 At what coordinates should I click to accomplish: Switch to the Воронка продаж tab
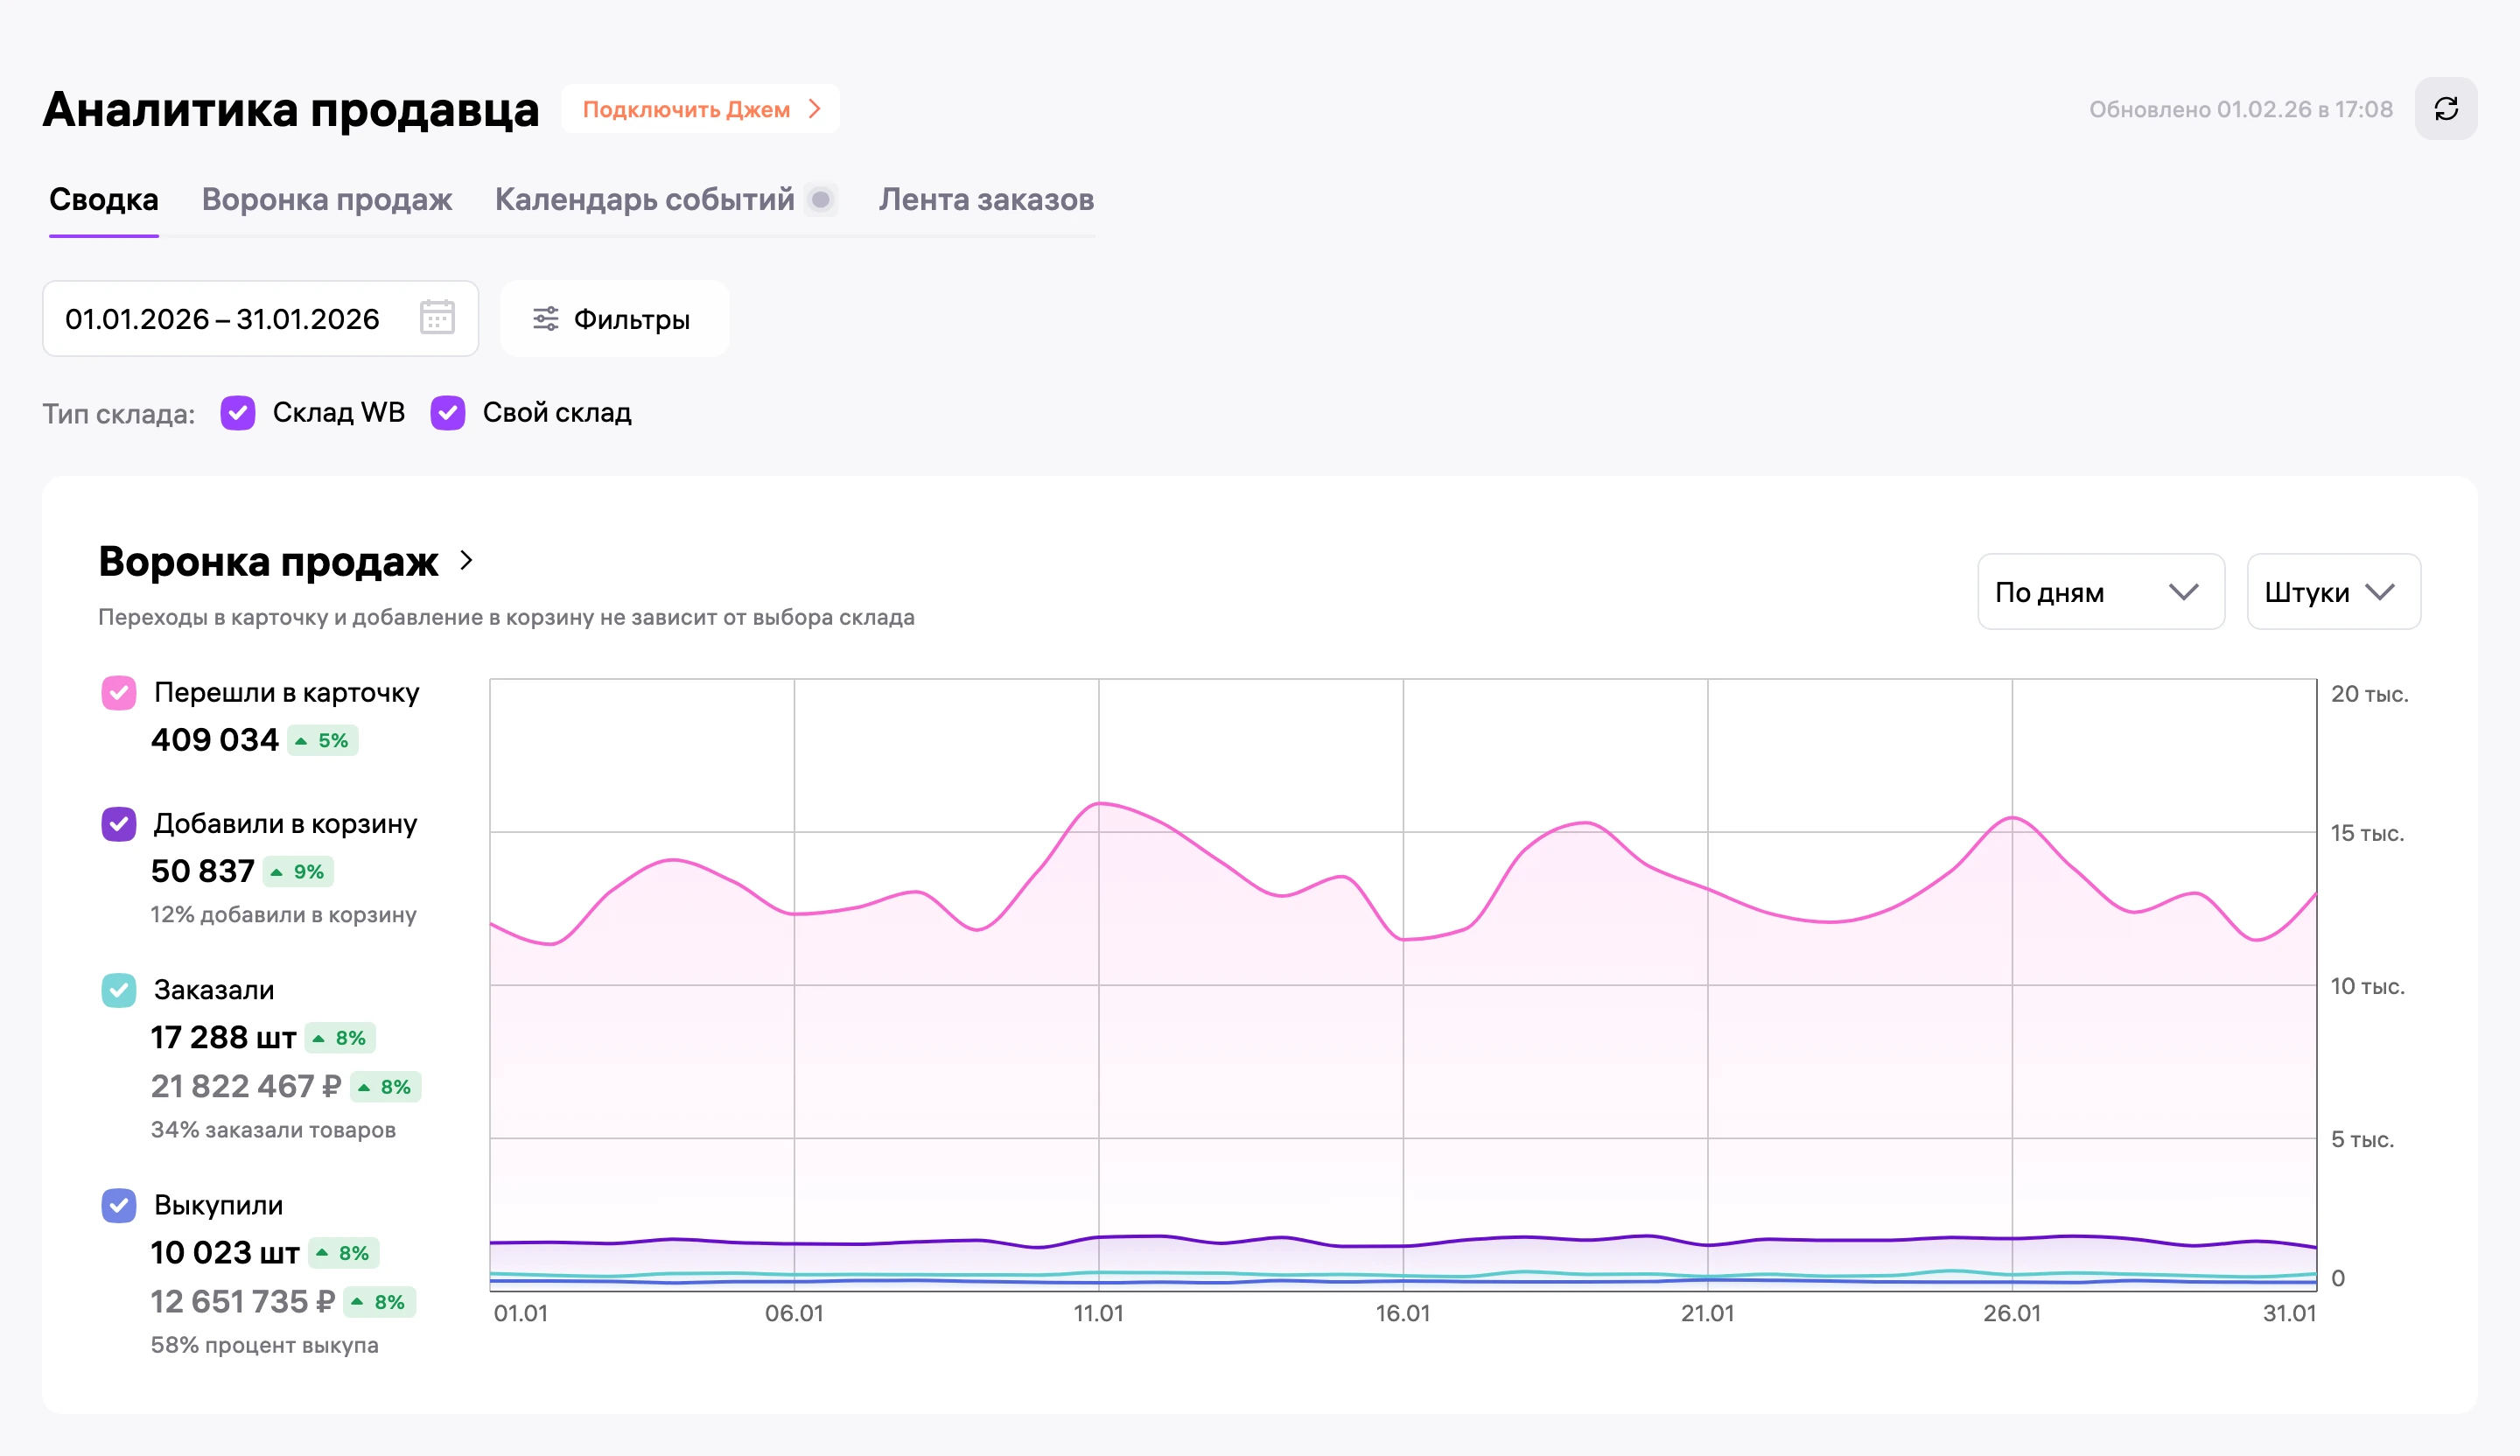[327, 200]
